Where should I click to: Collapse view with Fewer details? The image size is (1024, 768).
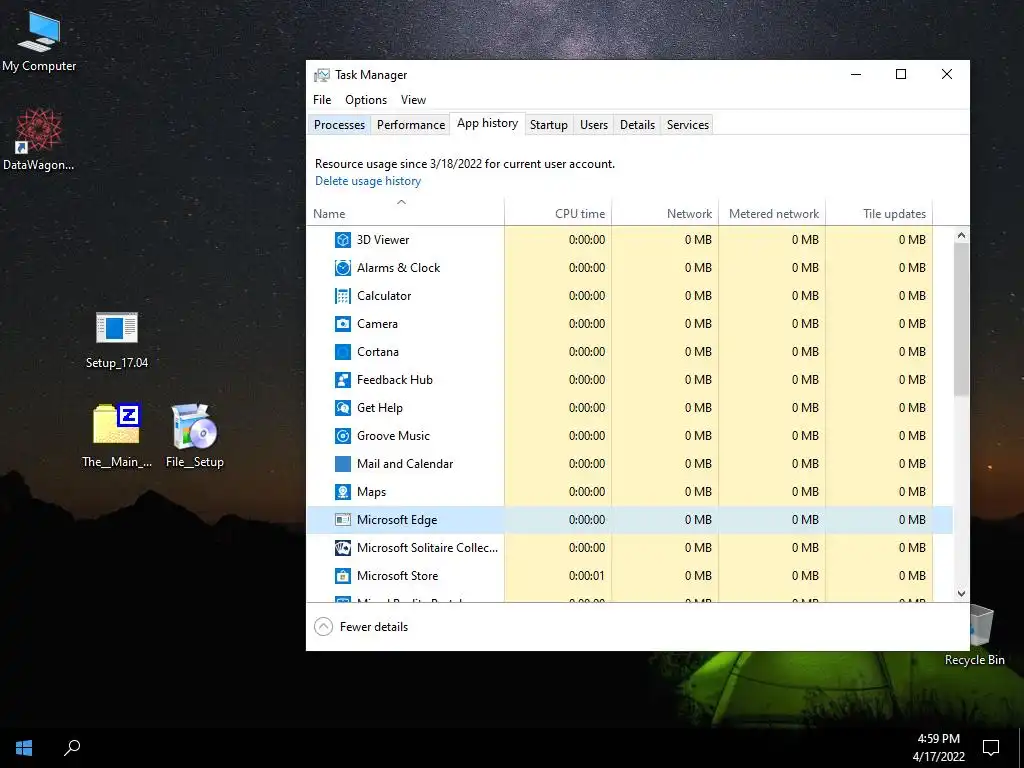(x=361, y=627)
